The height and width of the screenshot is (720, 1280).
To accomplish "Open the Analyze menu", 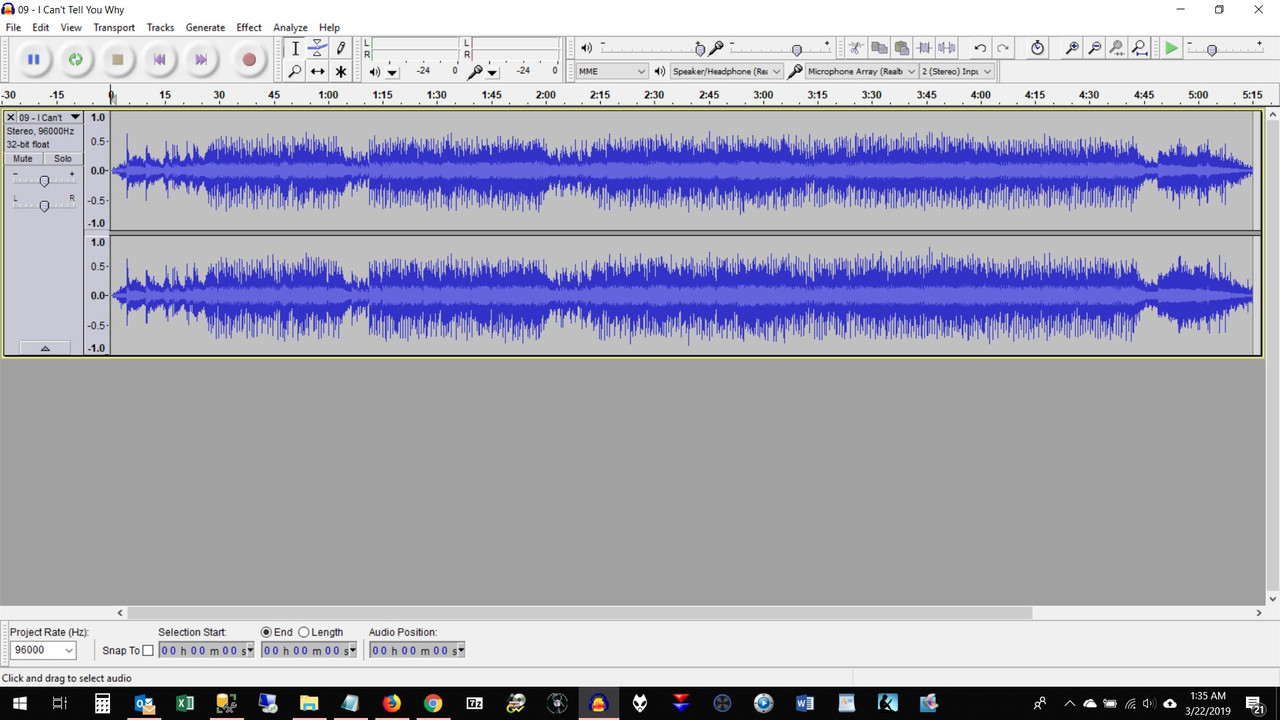I will click(x=290, y=27).
